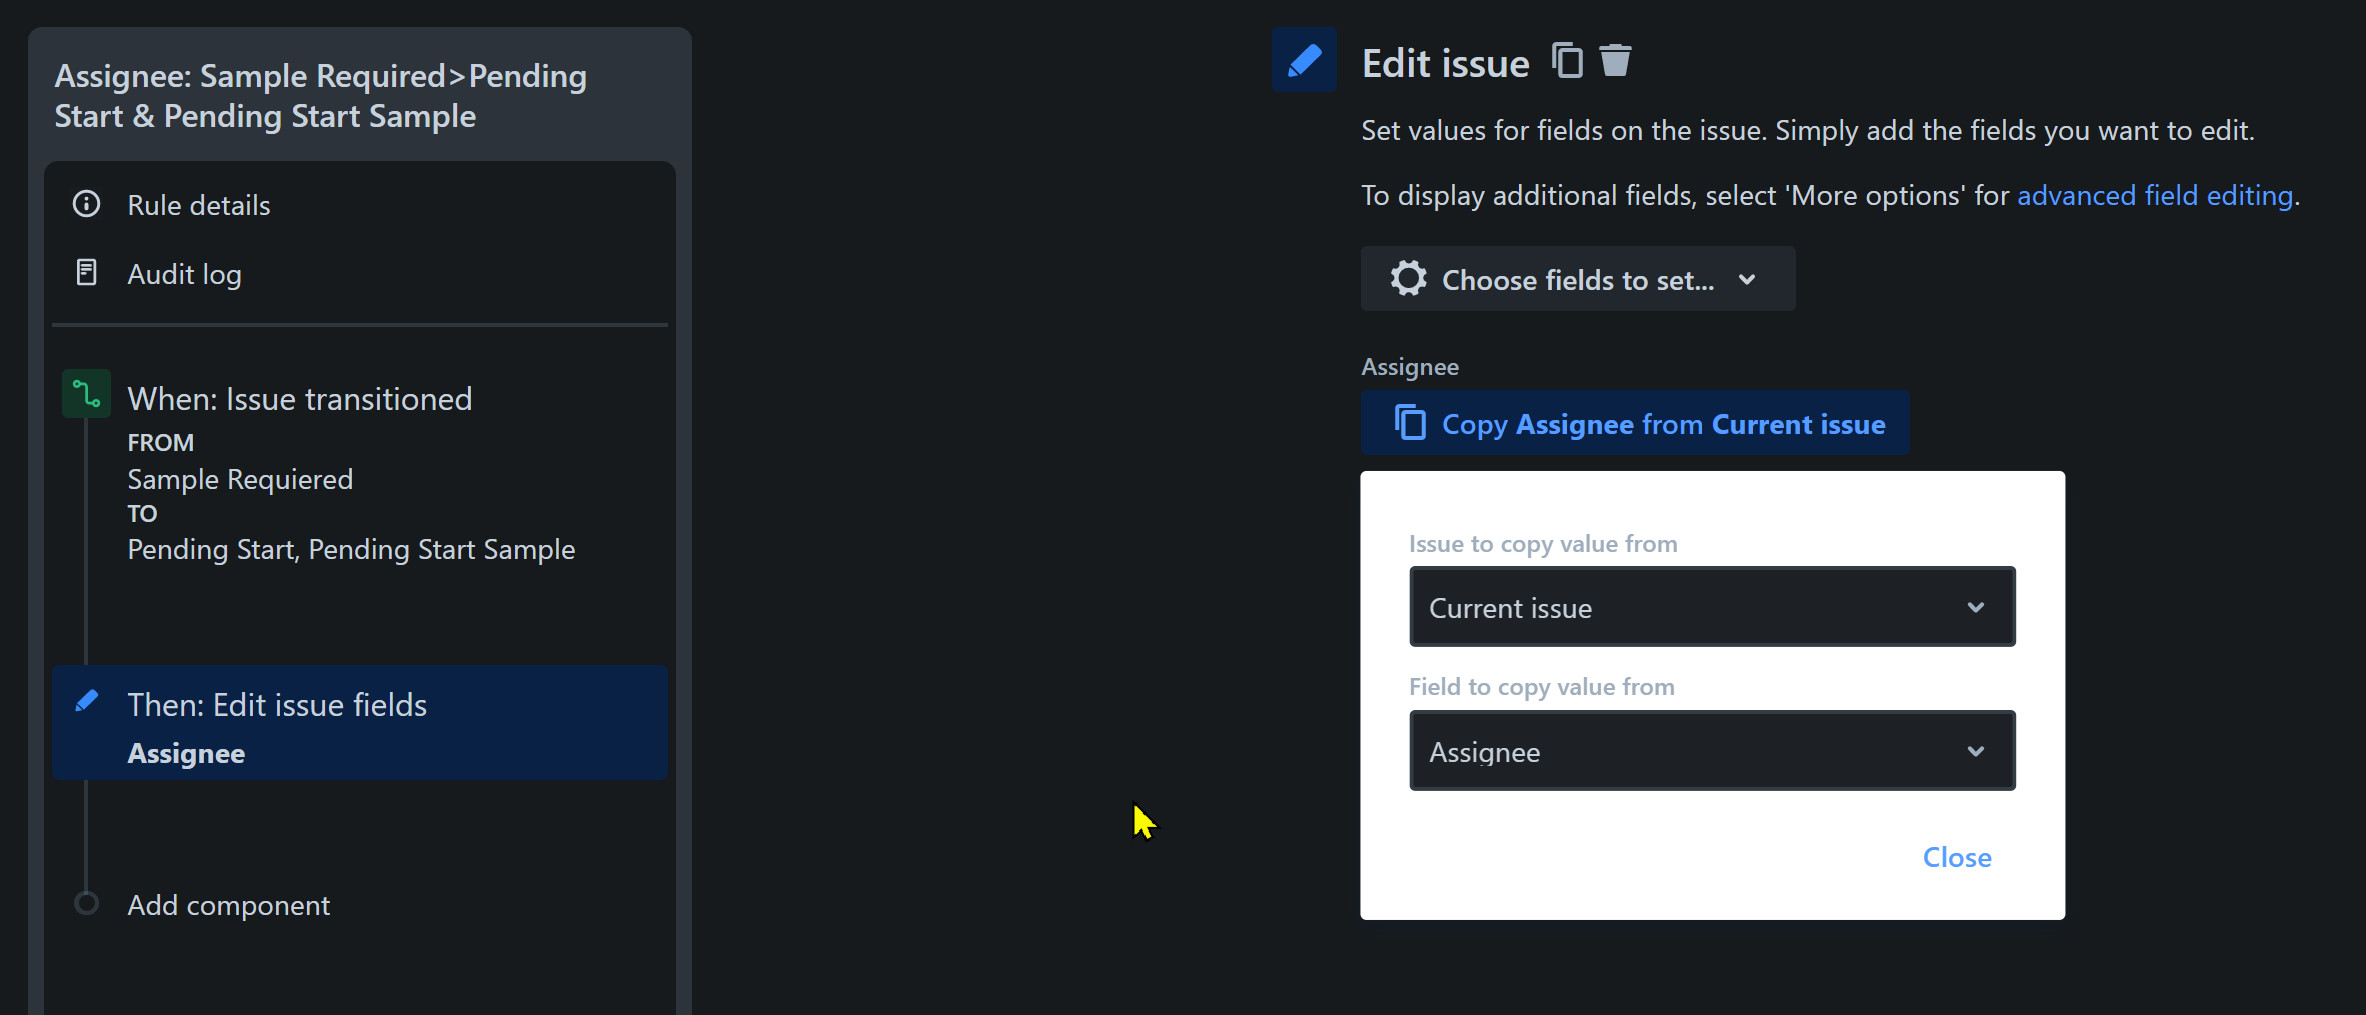Open the Audit log section

click(184, 273)
